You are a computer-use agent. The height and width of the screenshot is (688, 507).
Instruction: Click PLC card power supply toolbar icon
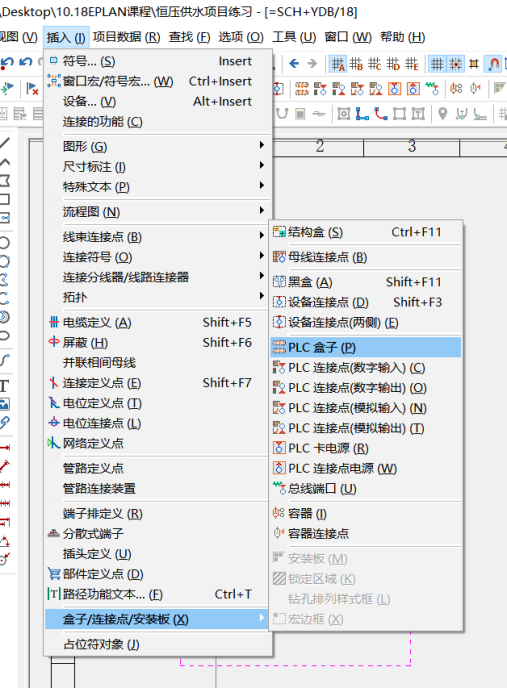coord(394,89)
